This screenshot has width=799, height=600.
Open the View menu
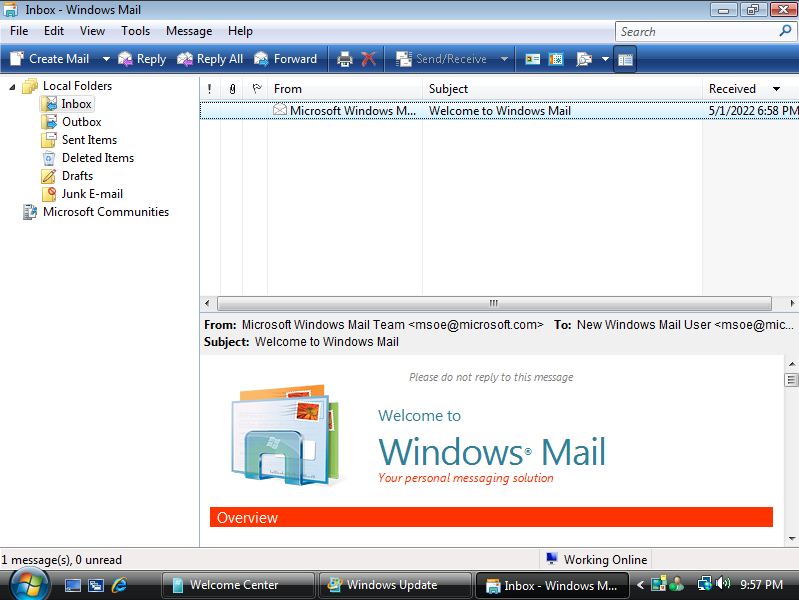point(92,31)
